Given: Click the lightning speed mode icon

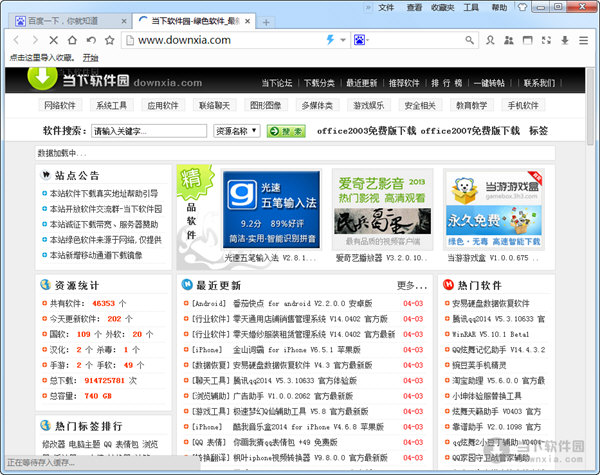Looking at the screenshot, I should [330, 39].
